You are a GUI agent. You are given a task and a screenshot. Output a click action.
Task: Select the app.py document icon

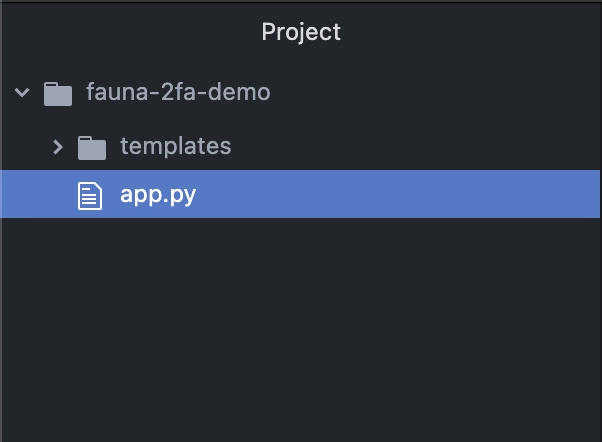click(x=90, y=196)
